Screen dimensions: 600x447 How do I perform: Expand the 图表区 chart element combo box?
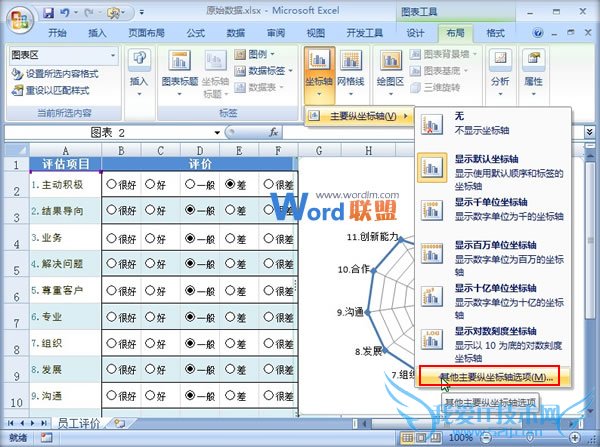(112, 55)
